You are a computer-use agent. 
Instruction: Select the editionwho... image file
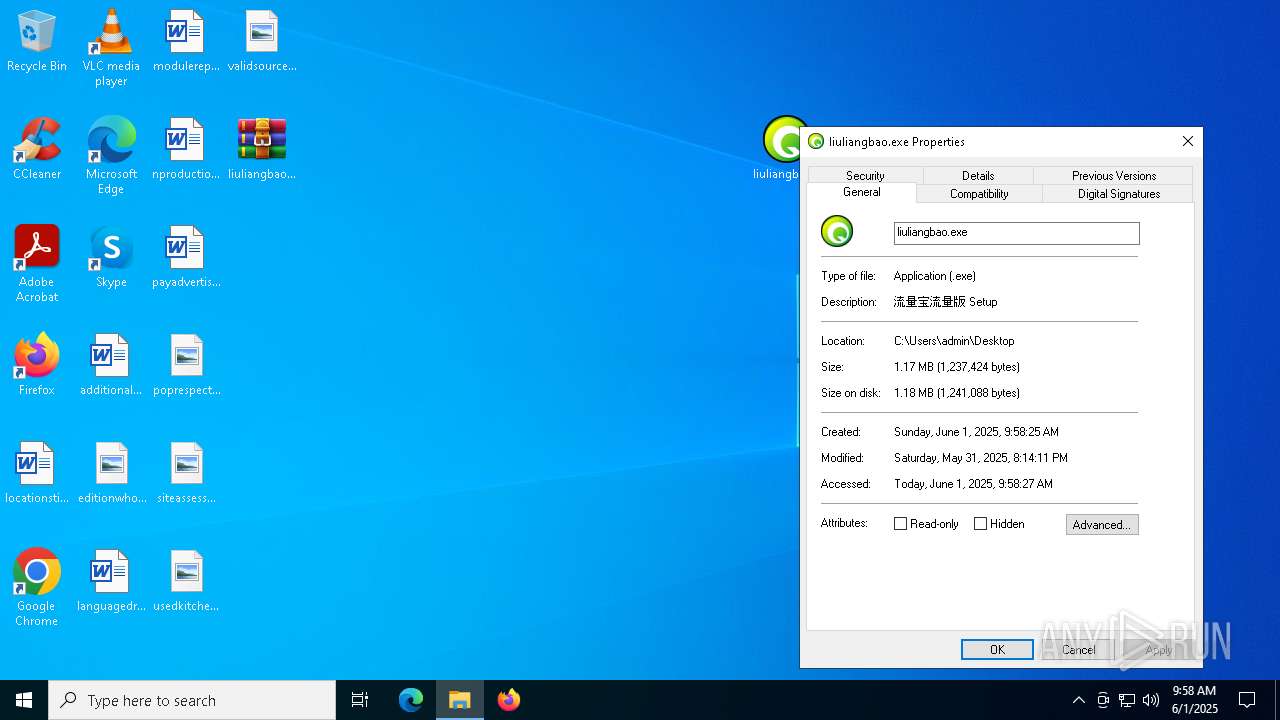111,473
